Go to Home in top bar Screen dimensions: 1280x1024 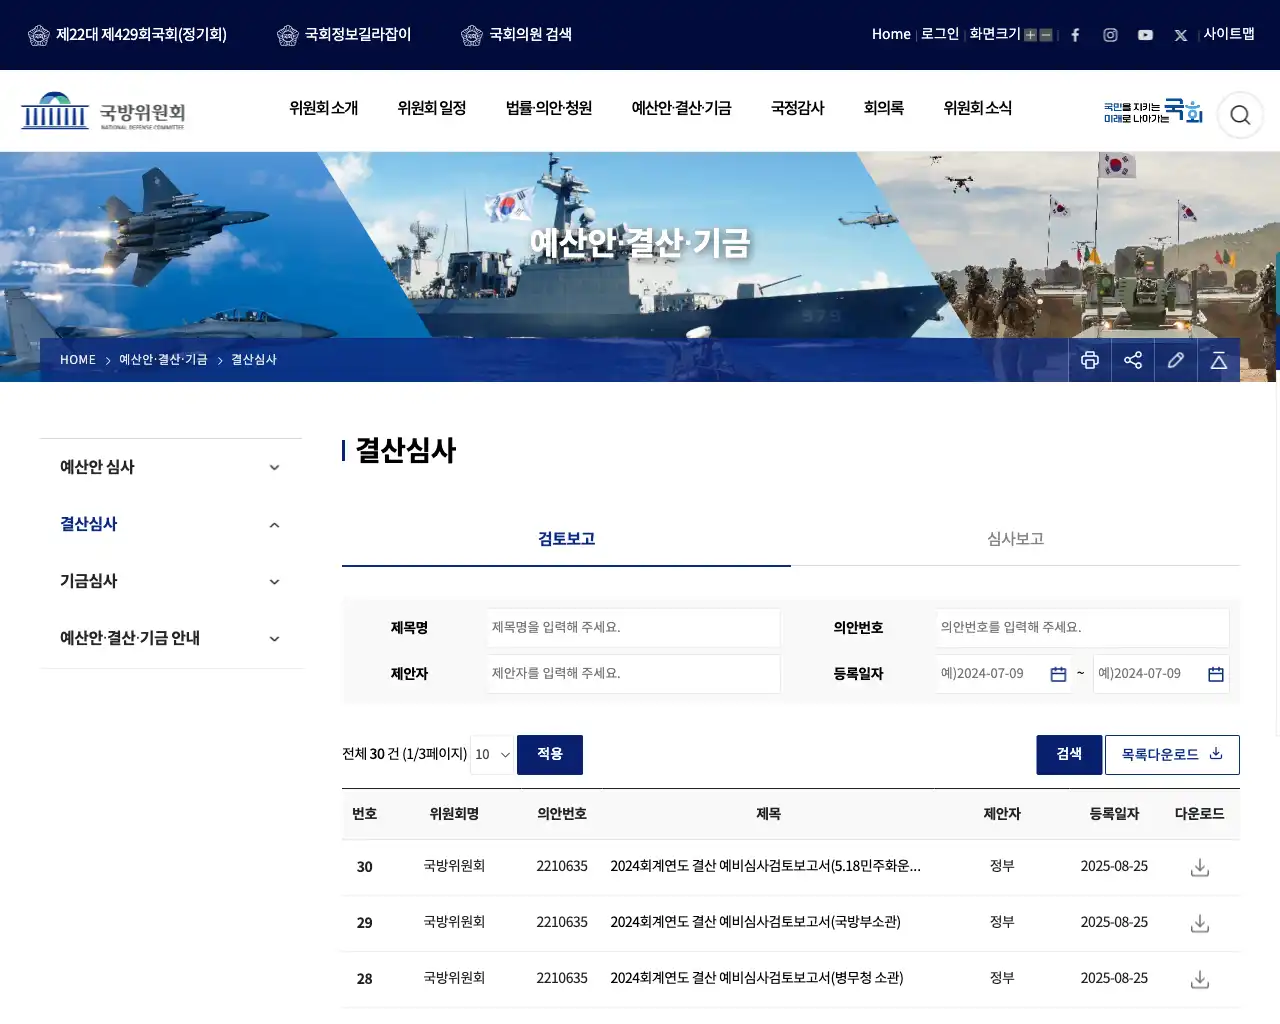point(891,34)
